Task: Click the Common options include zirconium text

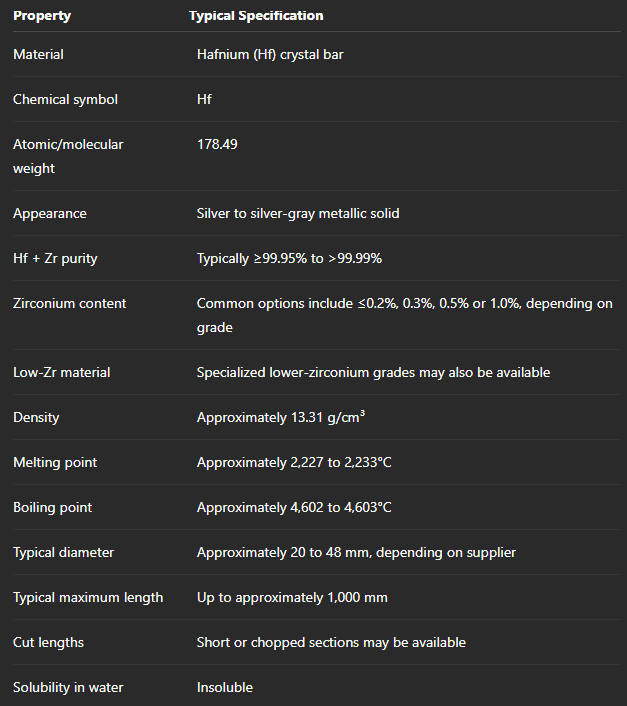Action: [405, 315]
